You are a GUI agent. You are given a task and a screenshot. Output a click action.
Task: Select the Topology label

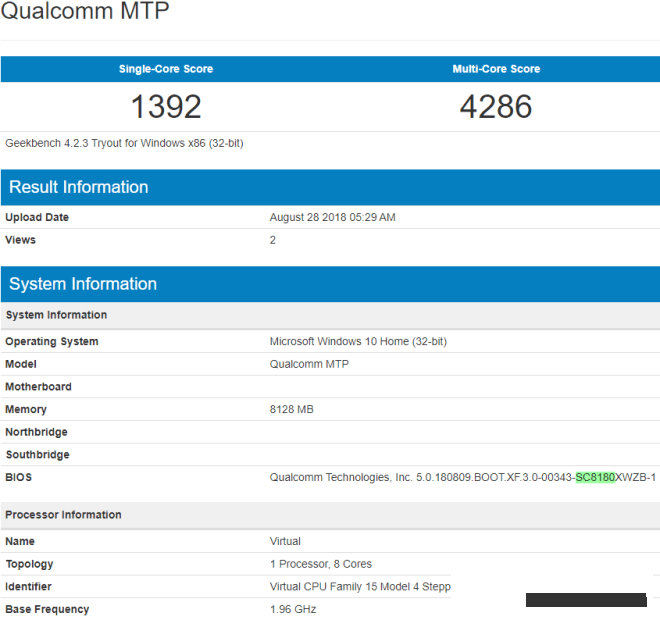[x=29, y=564]
